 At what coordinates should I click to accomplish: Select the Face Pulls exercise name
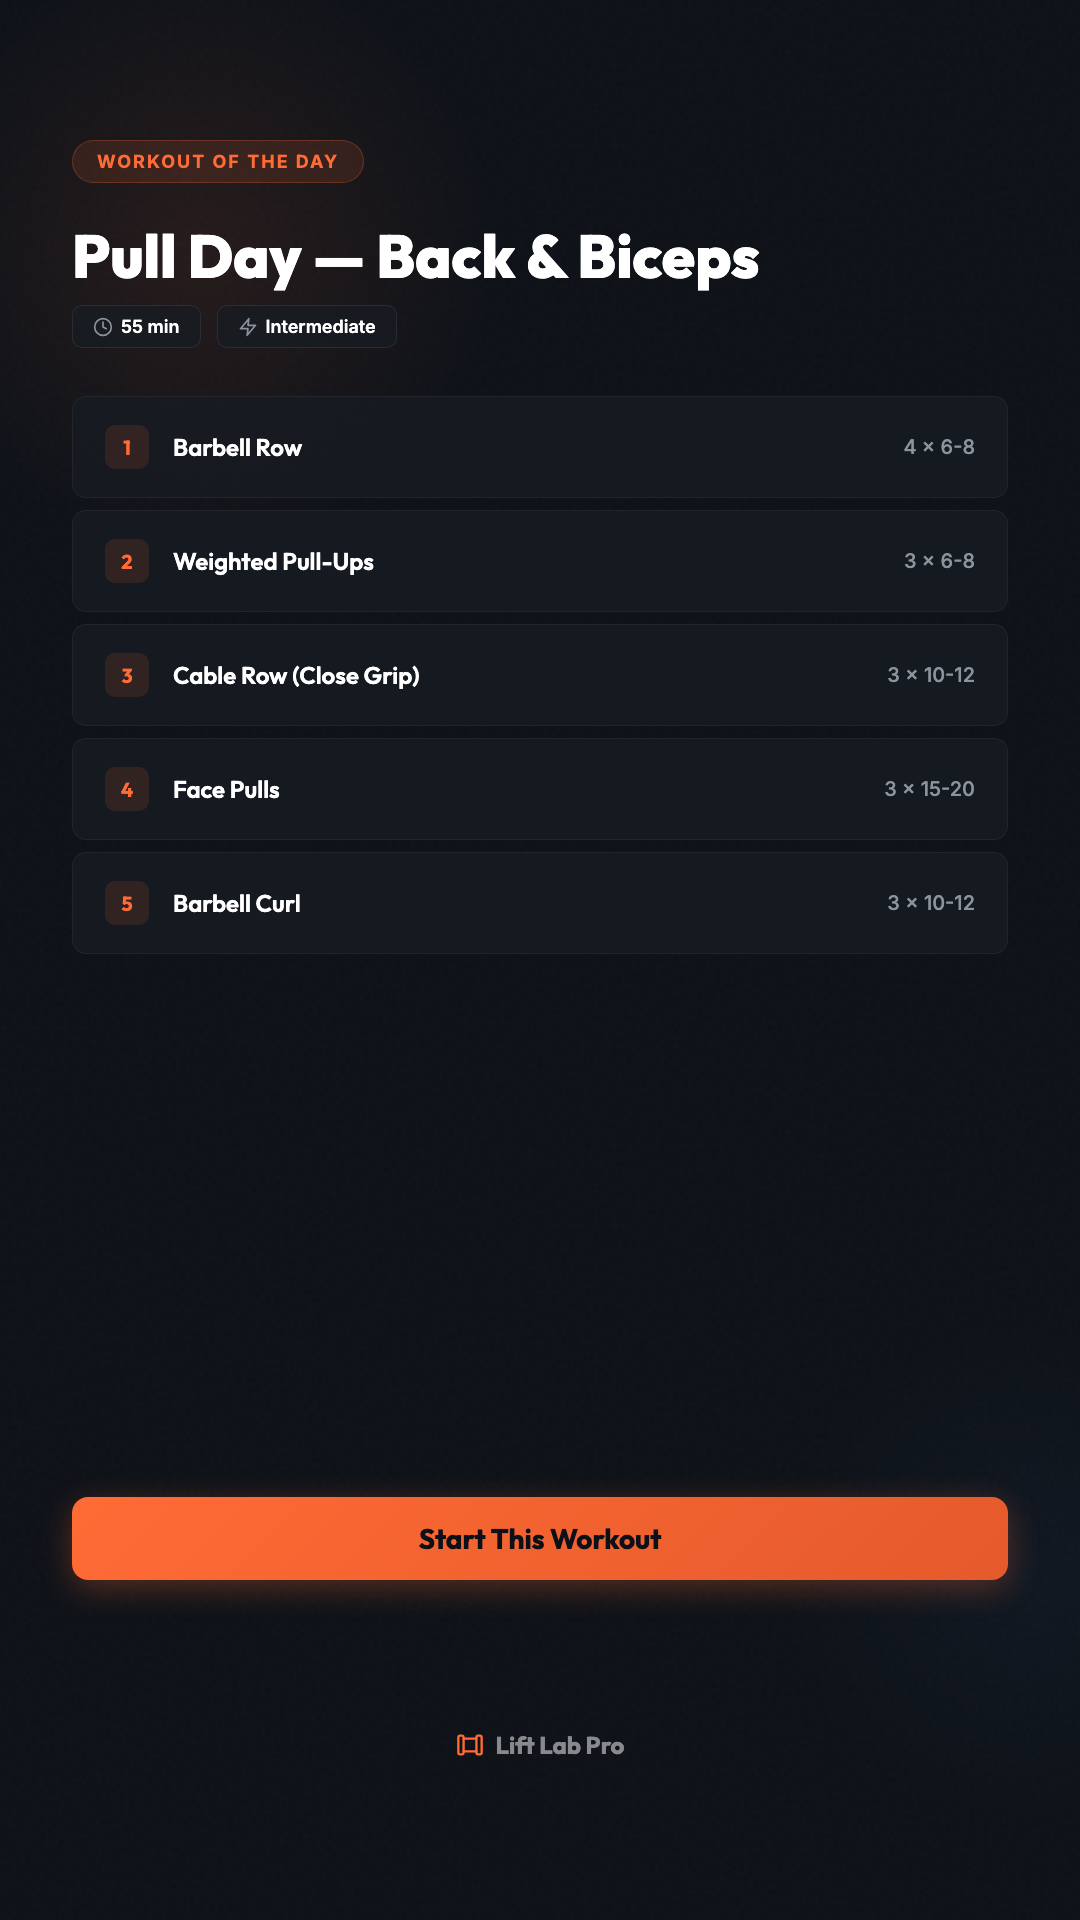(226, 790)
